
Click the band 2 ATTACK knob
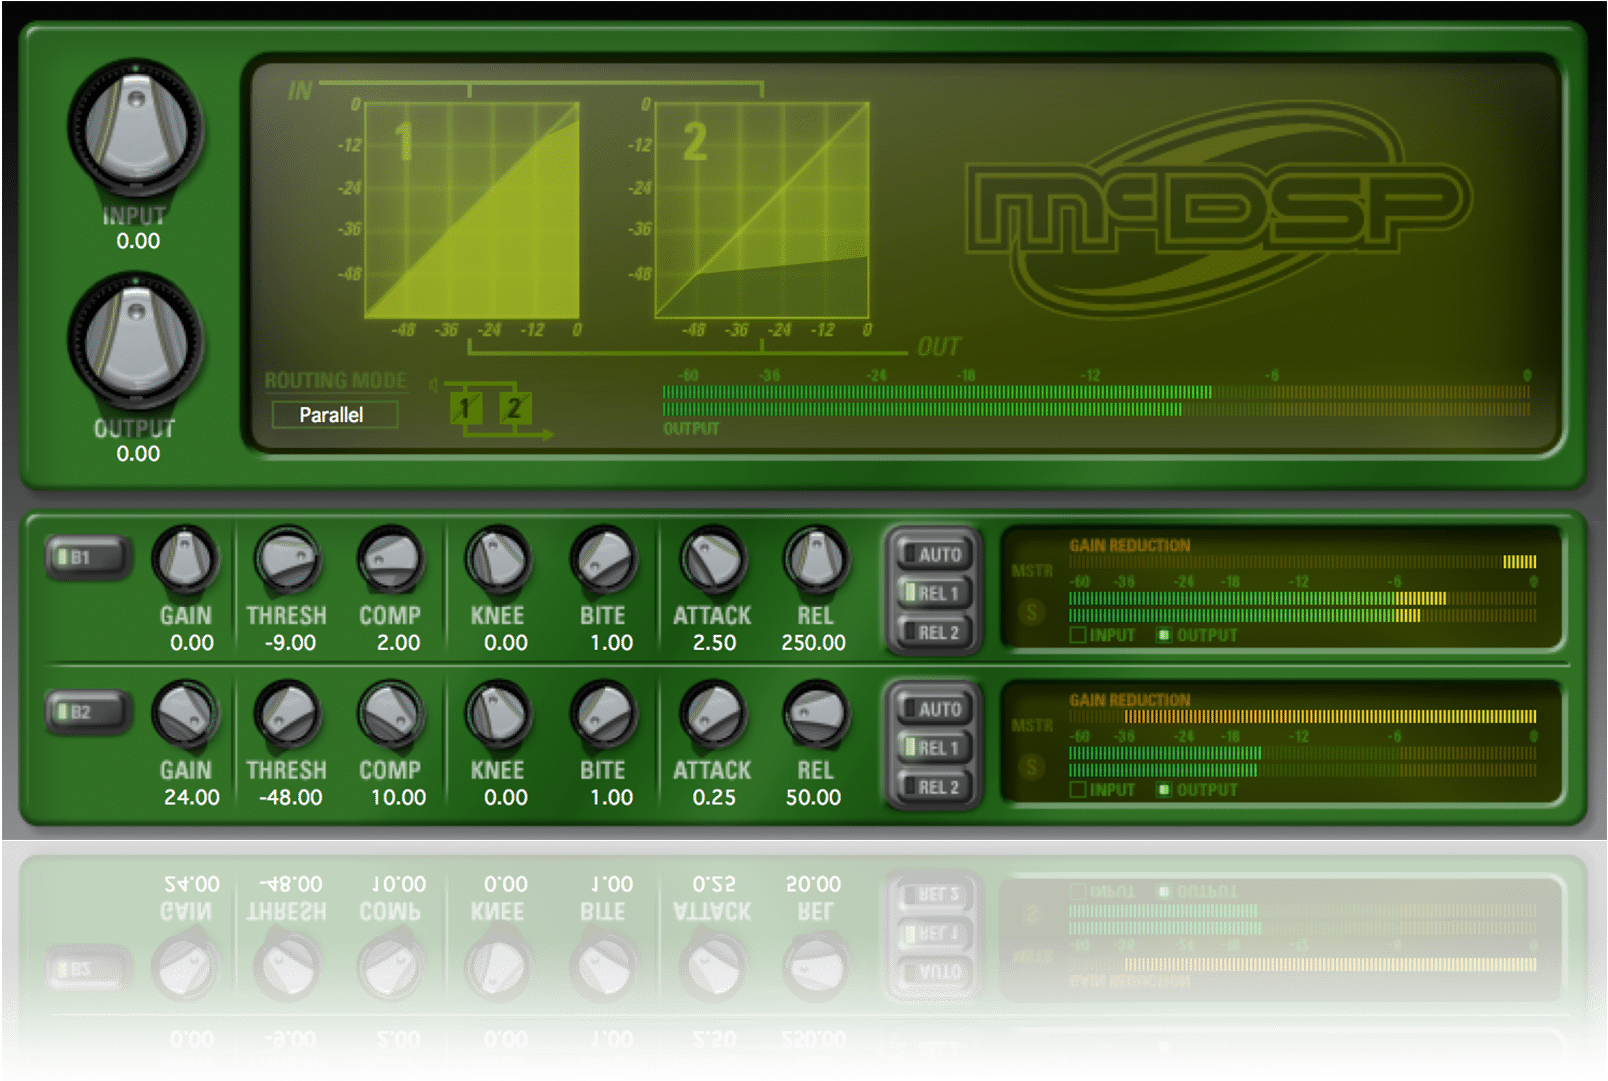(x=712, y=715)
